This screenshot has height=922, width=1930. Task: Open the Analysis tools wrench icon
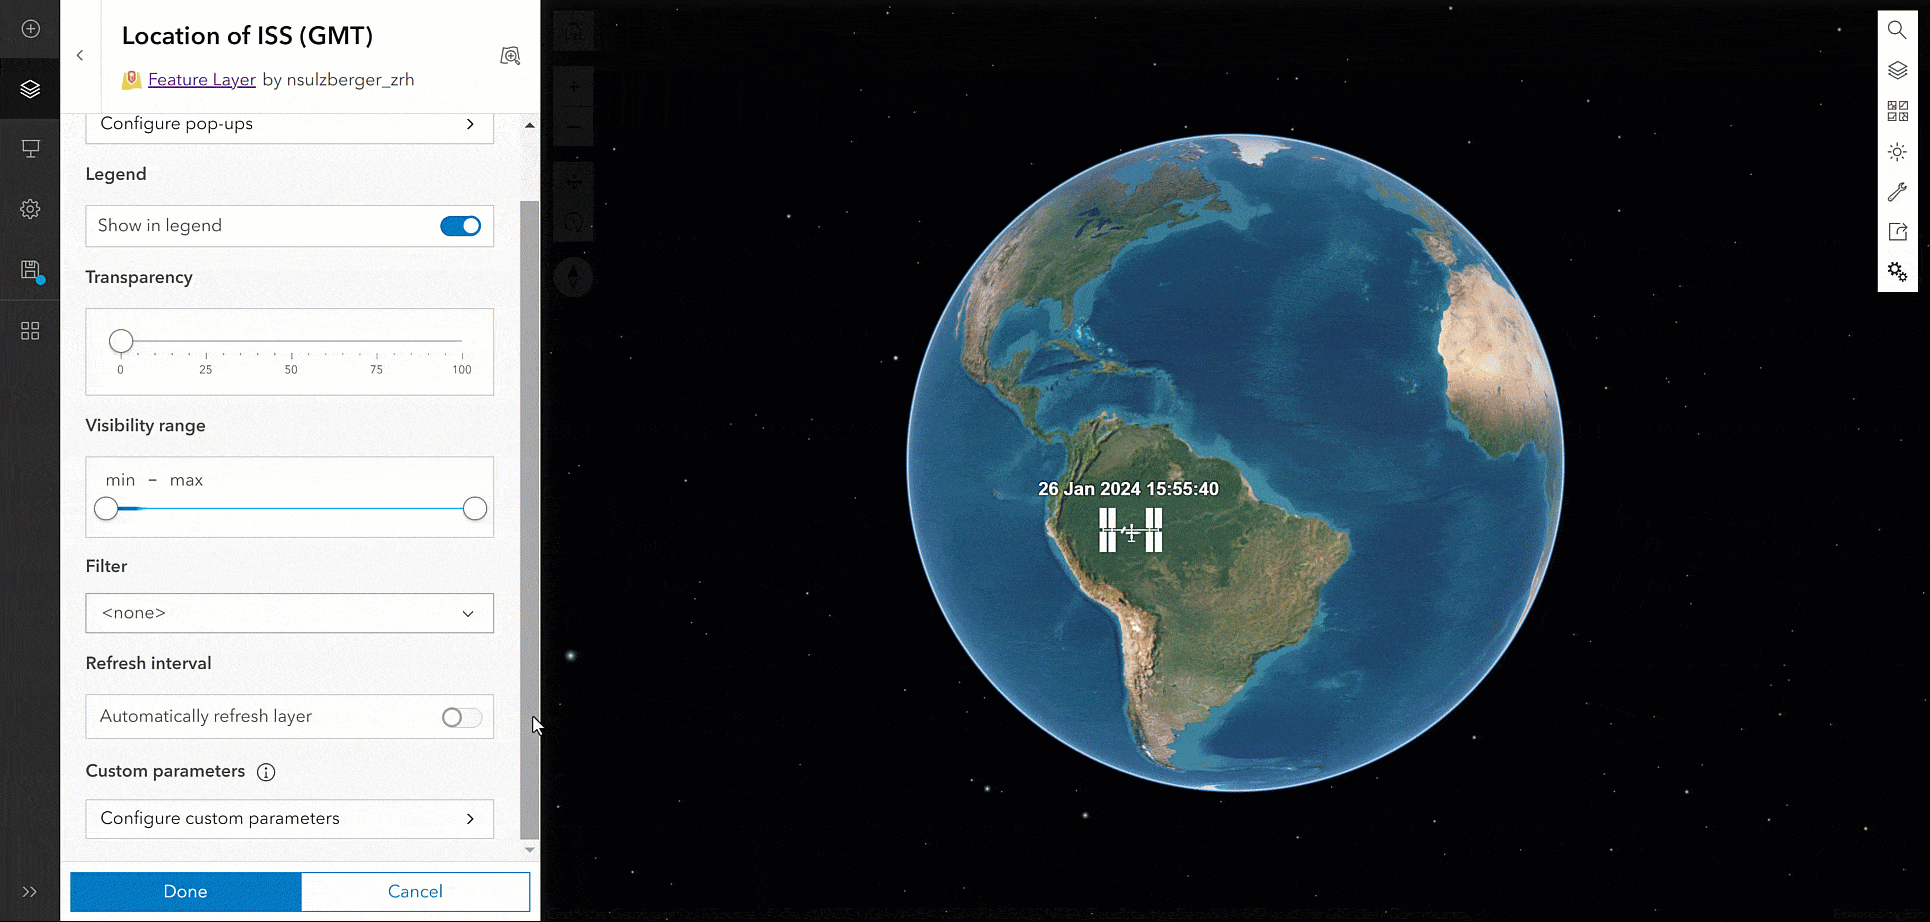pos(1897,192)
